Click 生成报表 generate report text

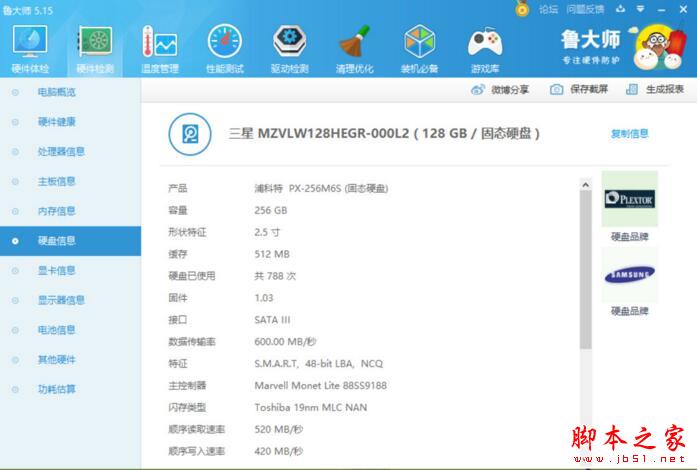pos(665,89)
